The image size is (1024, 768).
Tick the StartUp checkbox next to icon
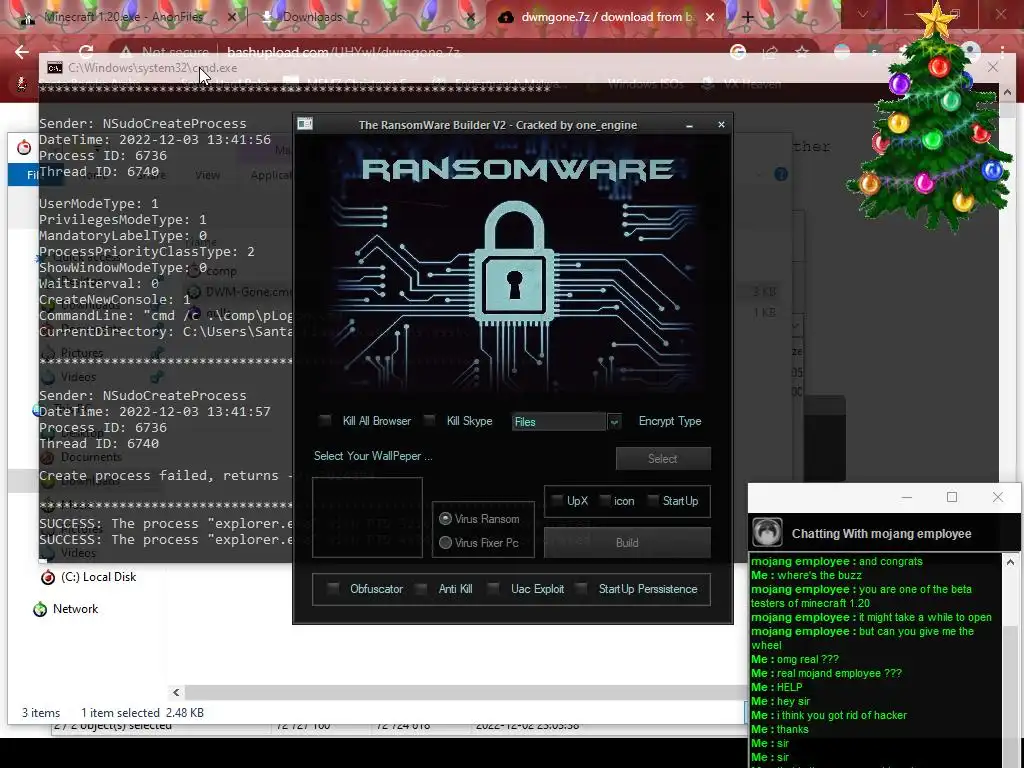(653, 501)
